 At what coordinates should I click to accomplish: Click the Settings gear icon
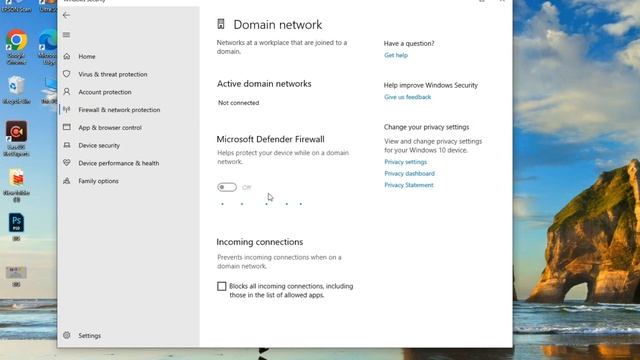pyautogui.click(x=67, y=336)
